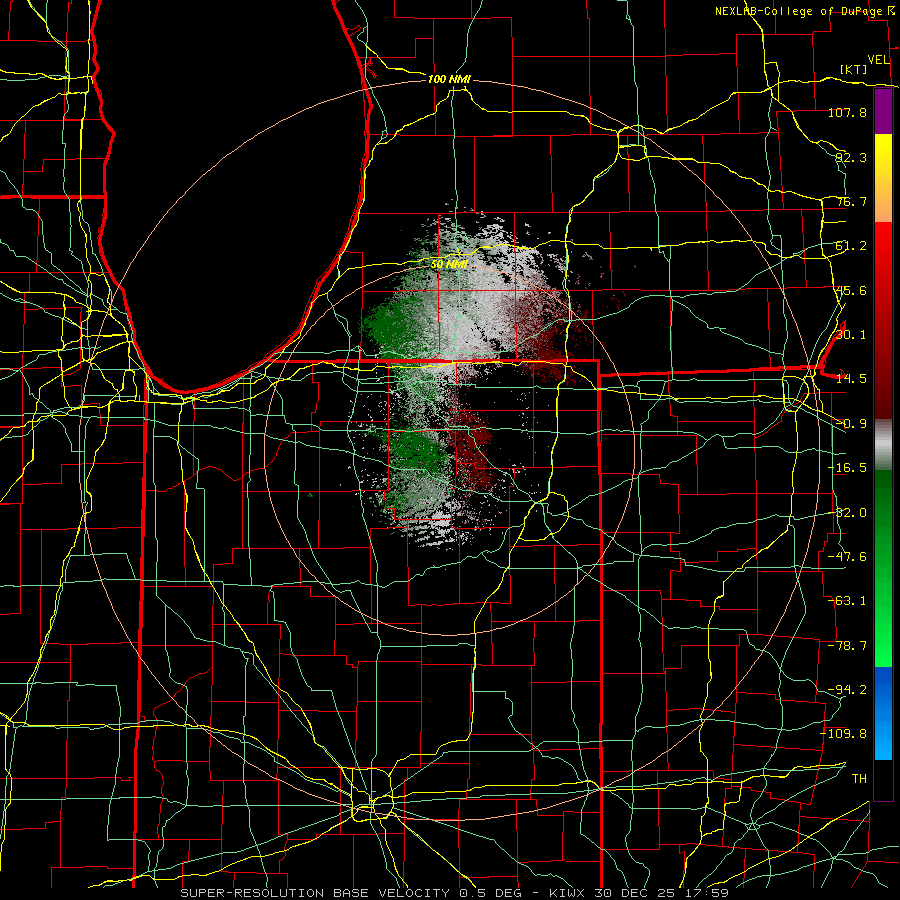Click the [KT] units label

click(854, 69)
